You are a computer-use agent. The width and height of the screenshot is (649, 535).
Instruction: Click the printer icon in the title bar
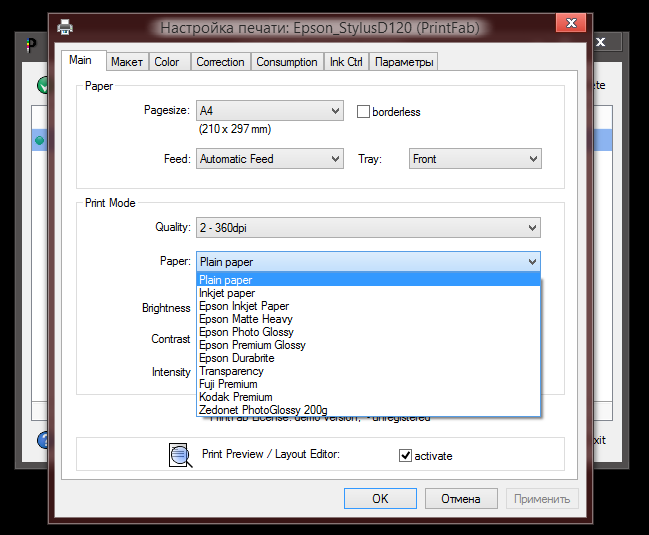[x=65, y=27]
